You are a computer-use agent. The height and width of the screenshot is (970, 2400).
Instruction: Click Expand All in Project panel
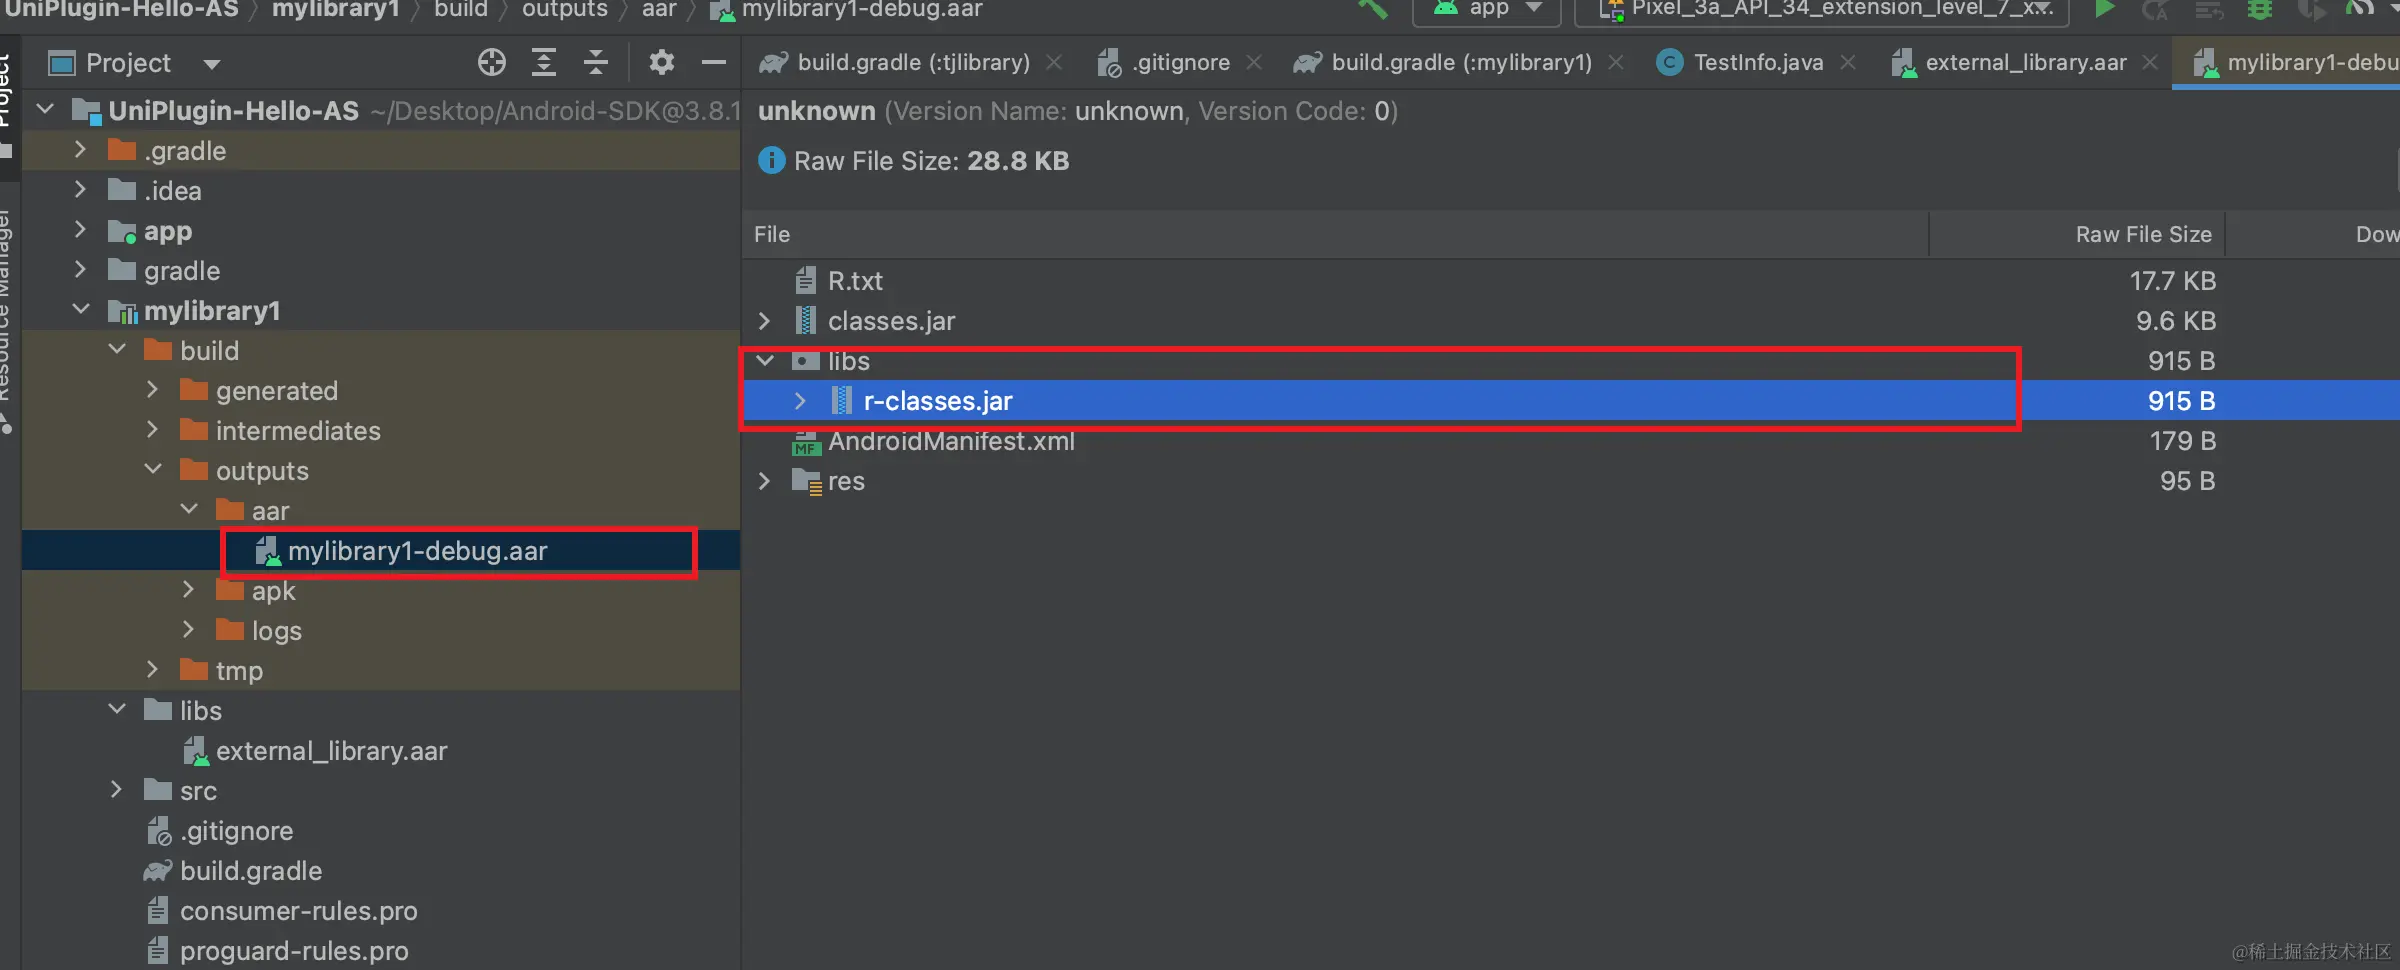point(543,63)
